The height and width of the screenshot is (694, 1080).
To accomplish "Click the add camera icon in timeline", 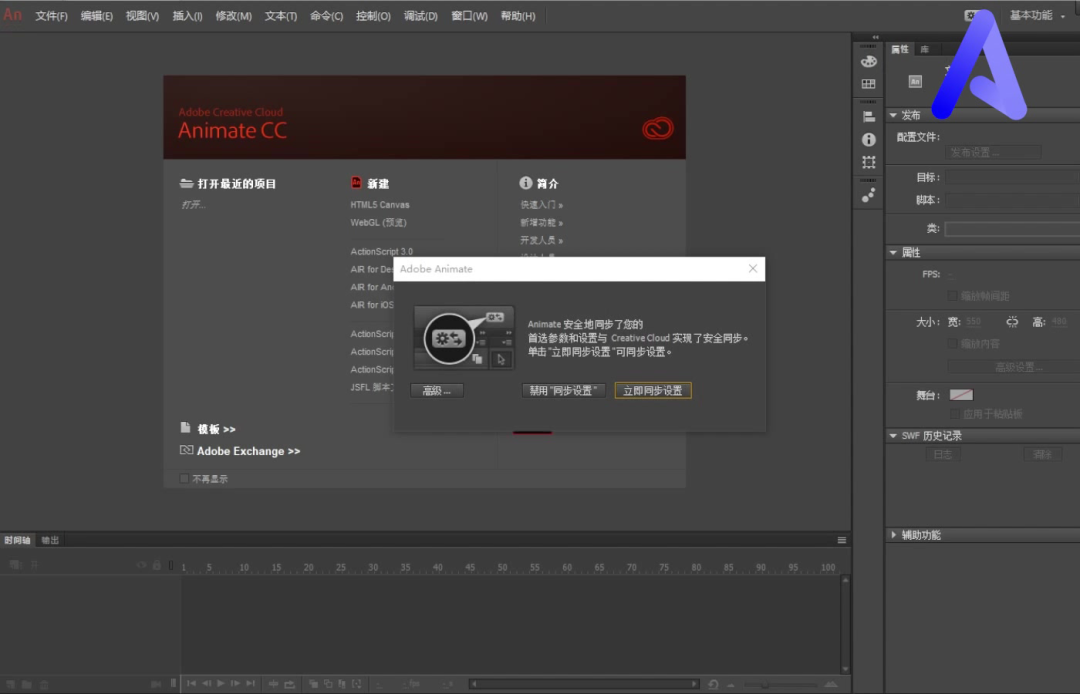I will pyautogui.click(x=156, y=684).
